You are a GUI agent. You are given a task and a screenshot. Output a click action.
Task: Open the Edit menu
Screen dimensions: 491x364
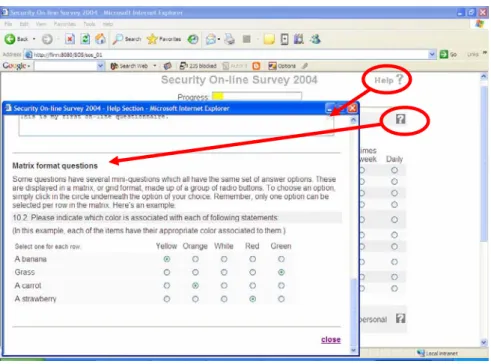tap(24, 24)
